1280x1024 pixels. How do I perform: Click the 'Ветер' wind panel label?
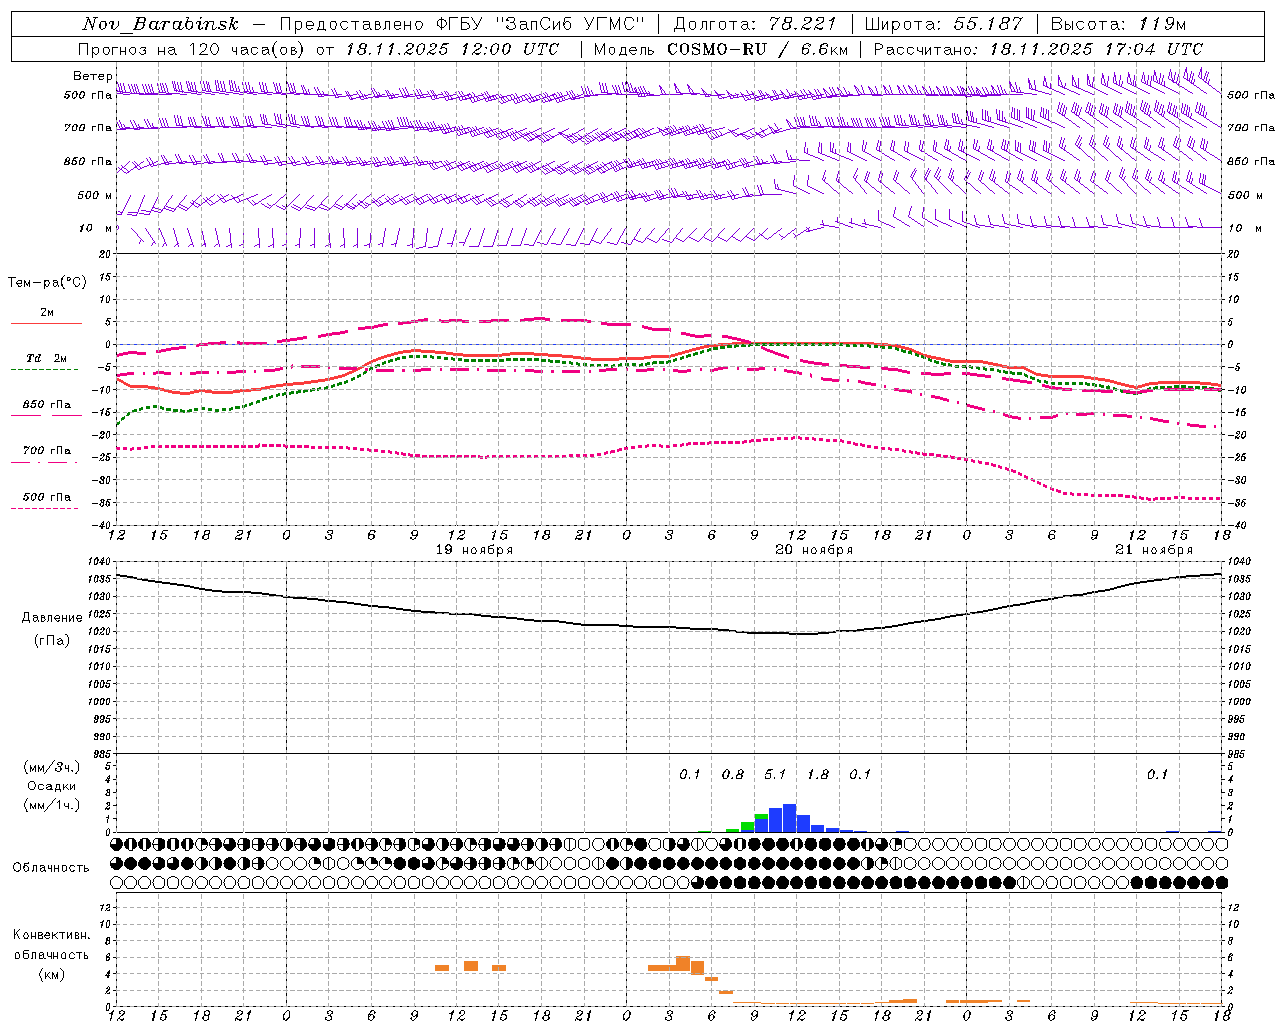(x=92, y=76)
